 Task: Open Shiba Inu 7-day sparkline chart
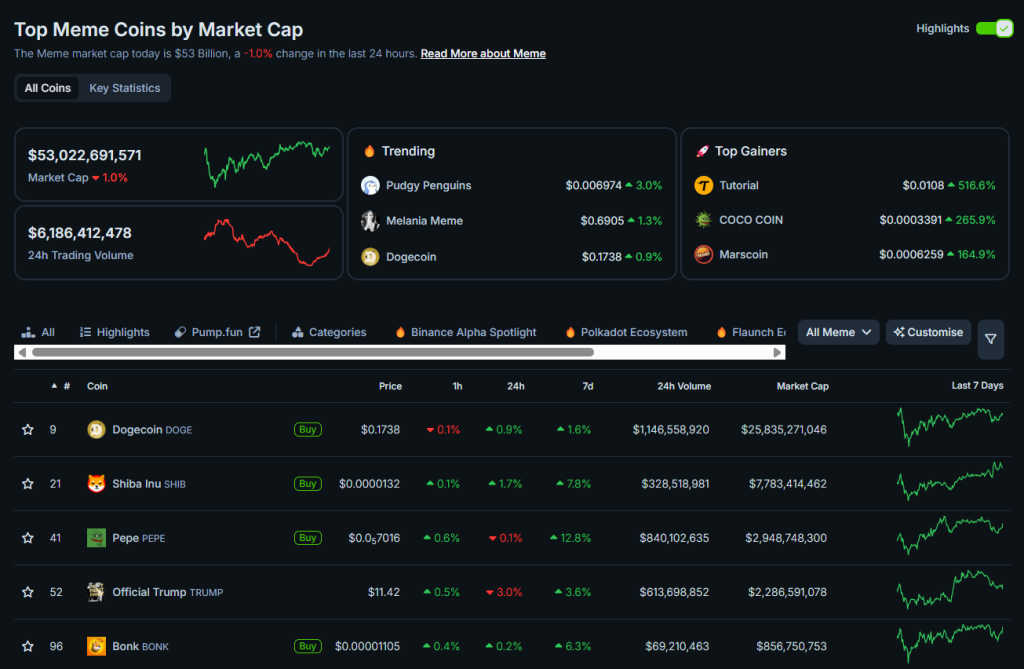pyautogui.click(x=950, y=481)
